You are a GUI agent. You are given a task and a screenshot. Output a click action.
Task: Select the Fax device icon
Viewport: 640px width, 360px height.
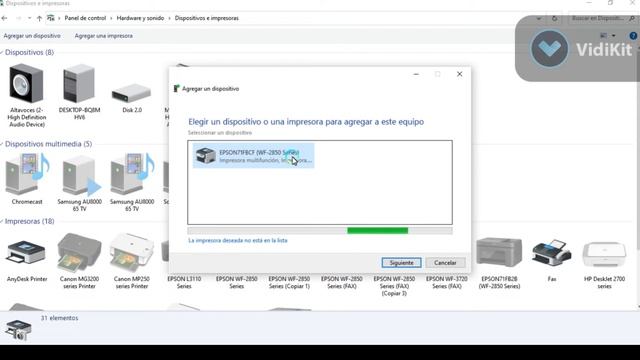coord(551,253)
